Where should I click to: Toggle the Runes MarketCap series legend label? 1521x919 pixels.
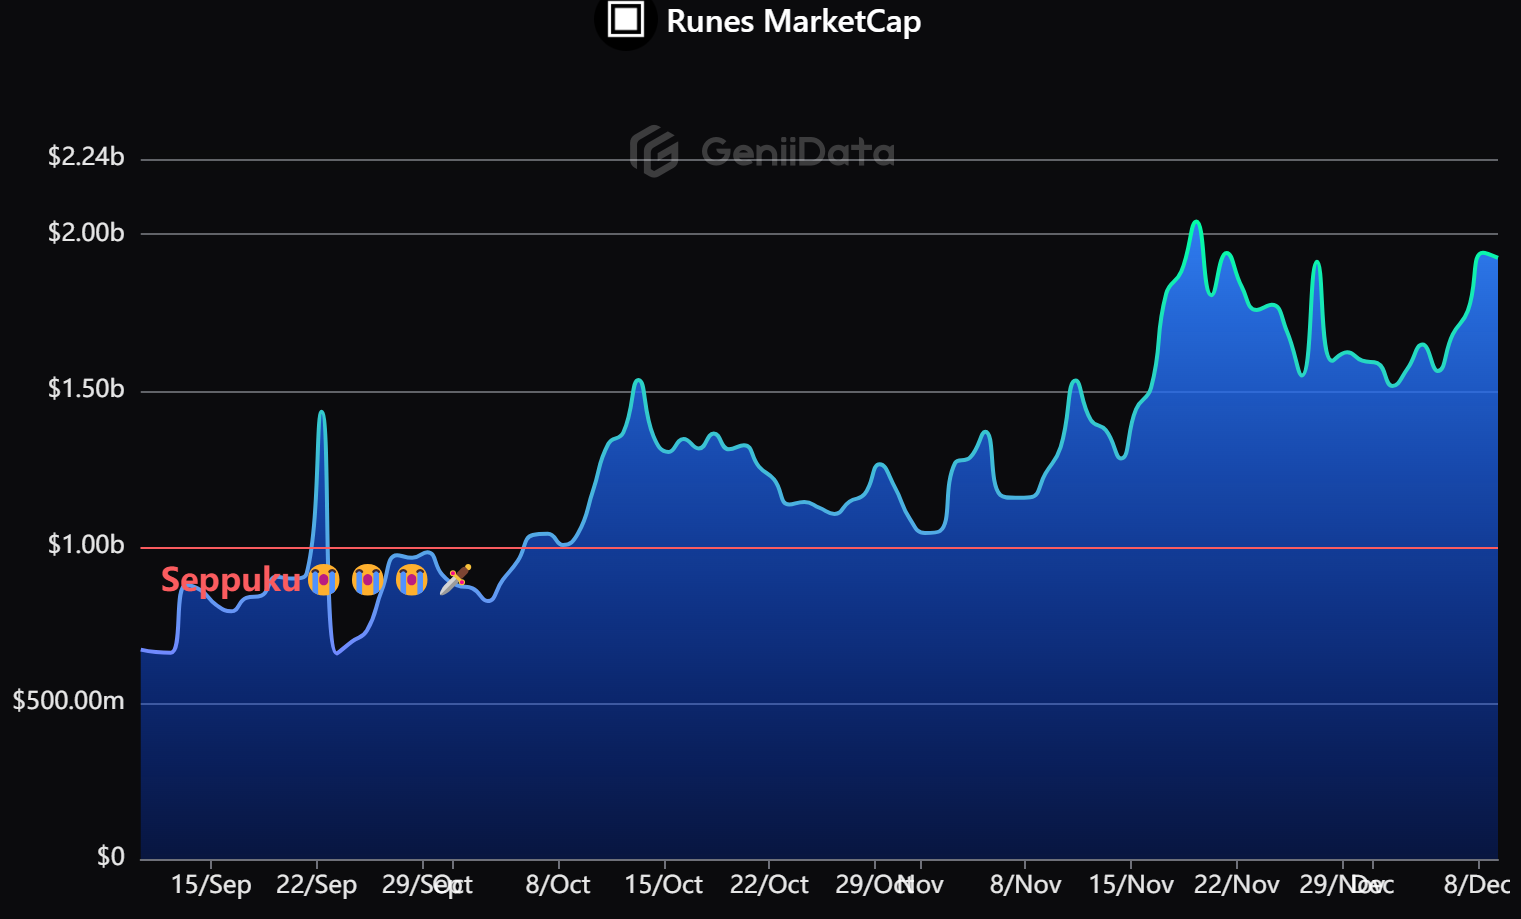793,21
